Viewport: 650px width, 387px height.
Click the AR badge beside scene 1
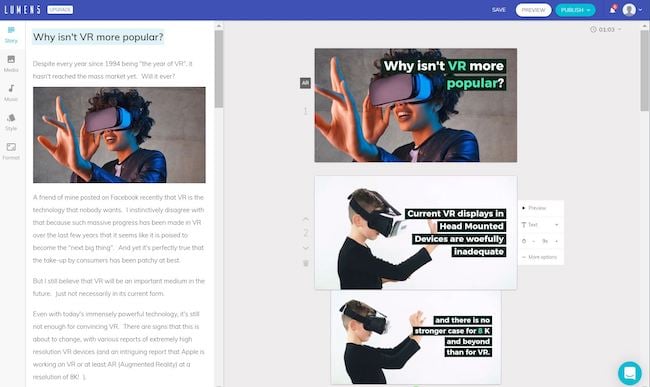(305, 83)
